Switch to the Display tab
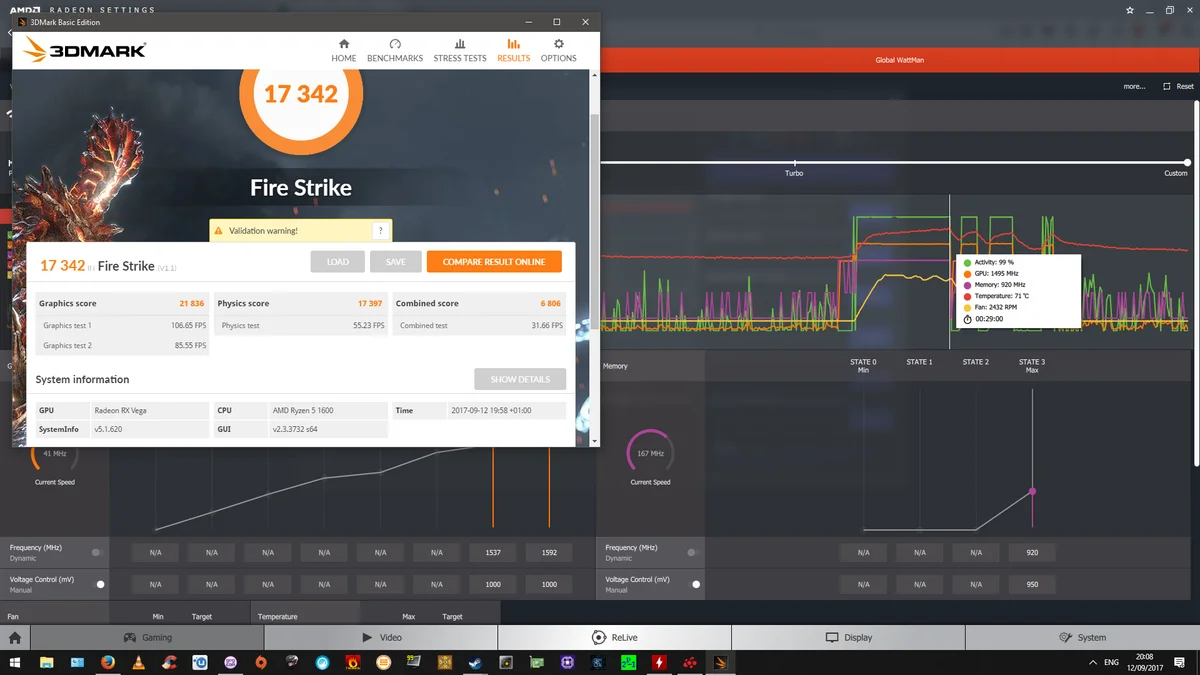Image resolution: width=1200 pixels, height=675 pixels. [848, 637]
